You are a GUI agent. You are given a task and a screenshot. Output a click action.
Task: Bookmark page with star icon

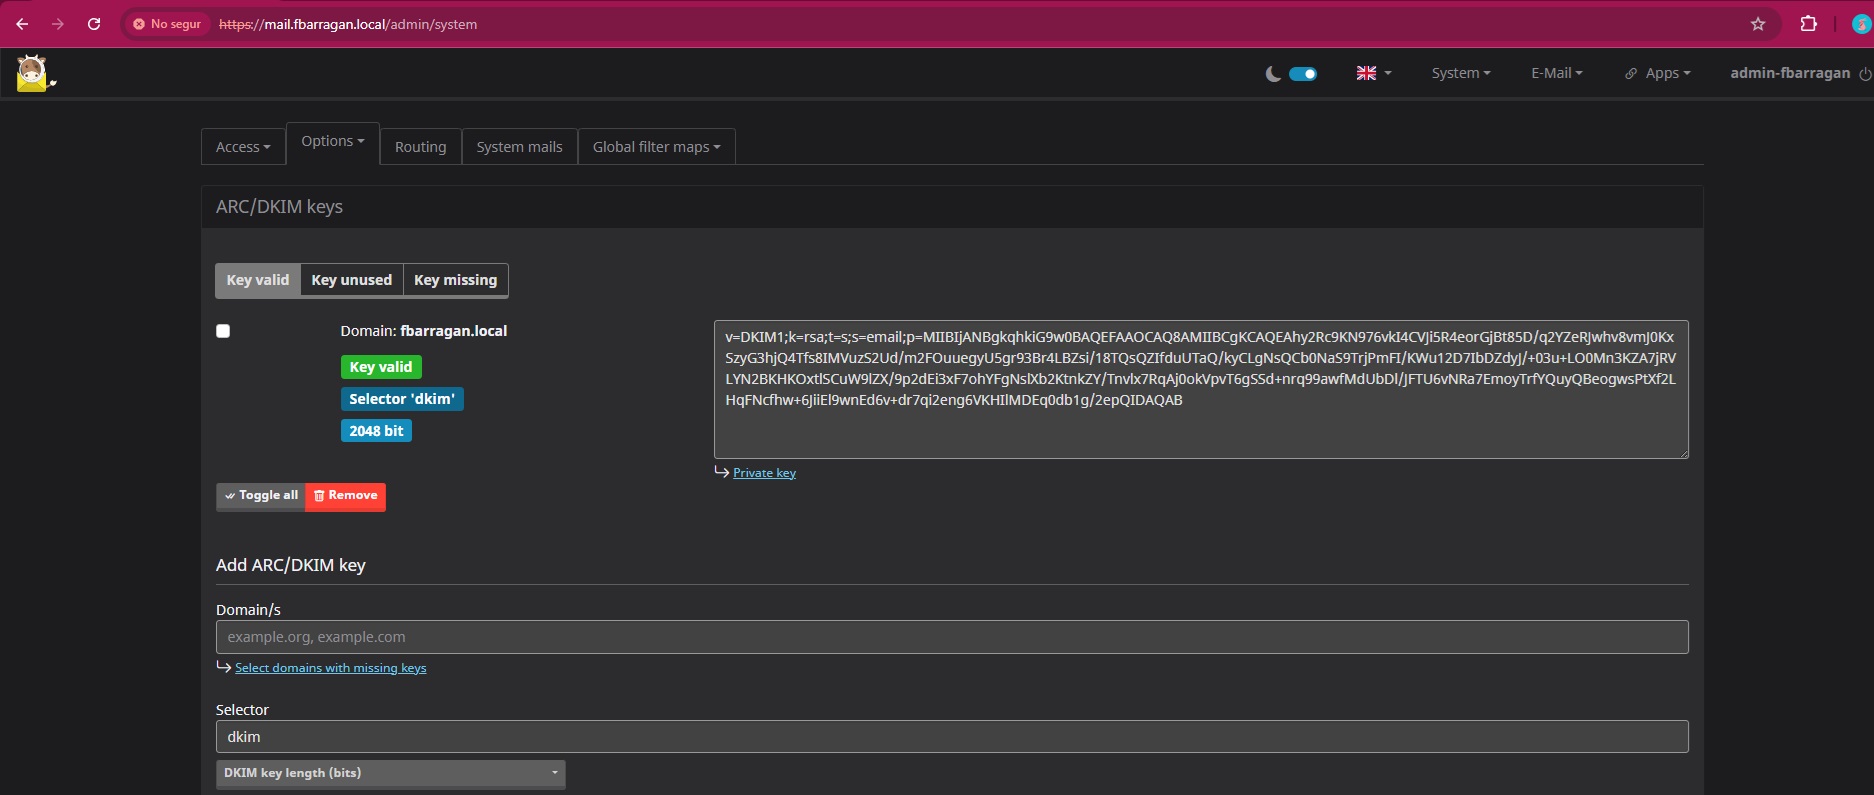(1758, 24)
